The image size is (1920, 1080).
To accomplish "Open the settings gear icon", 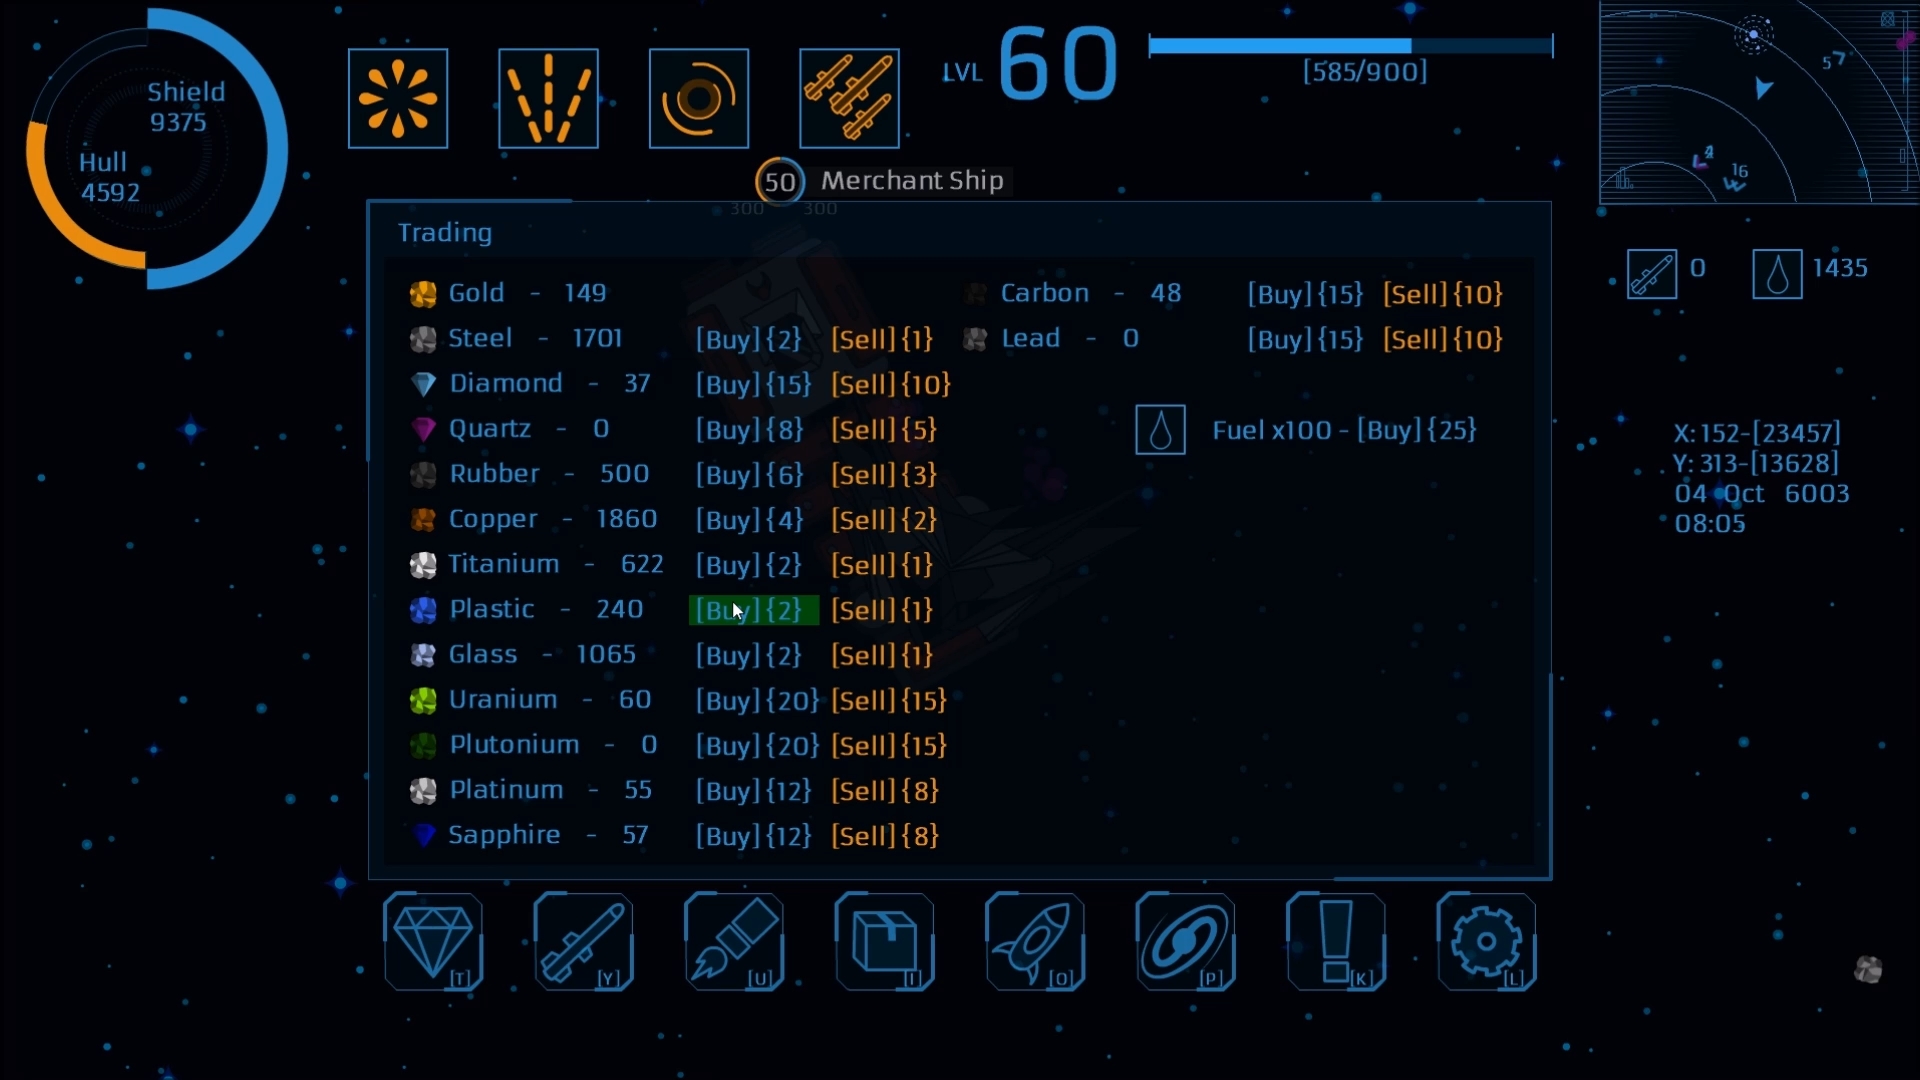I will pyautogui.click(x=1485, y=940).
